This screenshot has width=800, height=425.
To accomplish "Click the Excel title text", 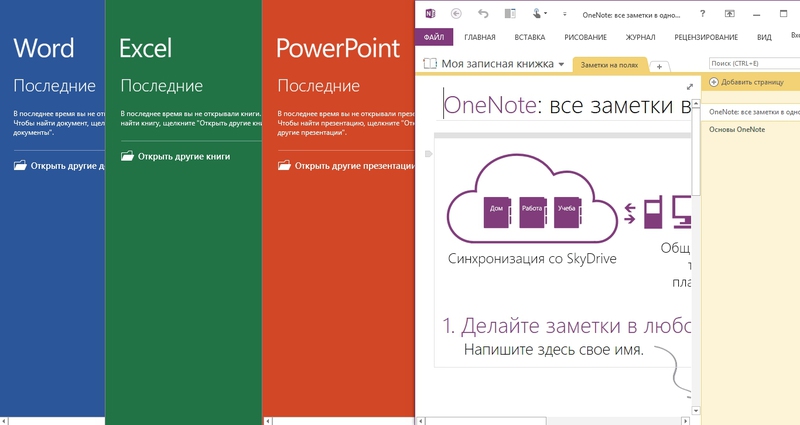I will [x=145, y=48].
